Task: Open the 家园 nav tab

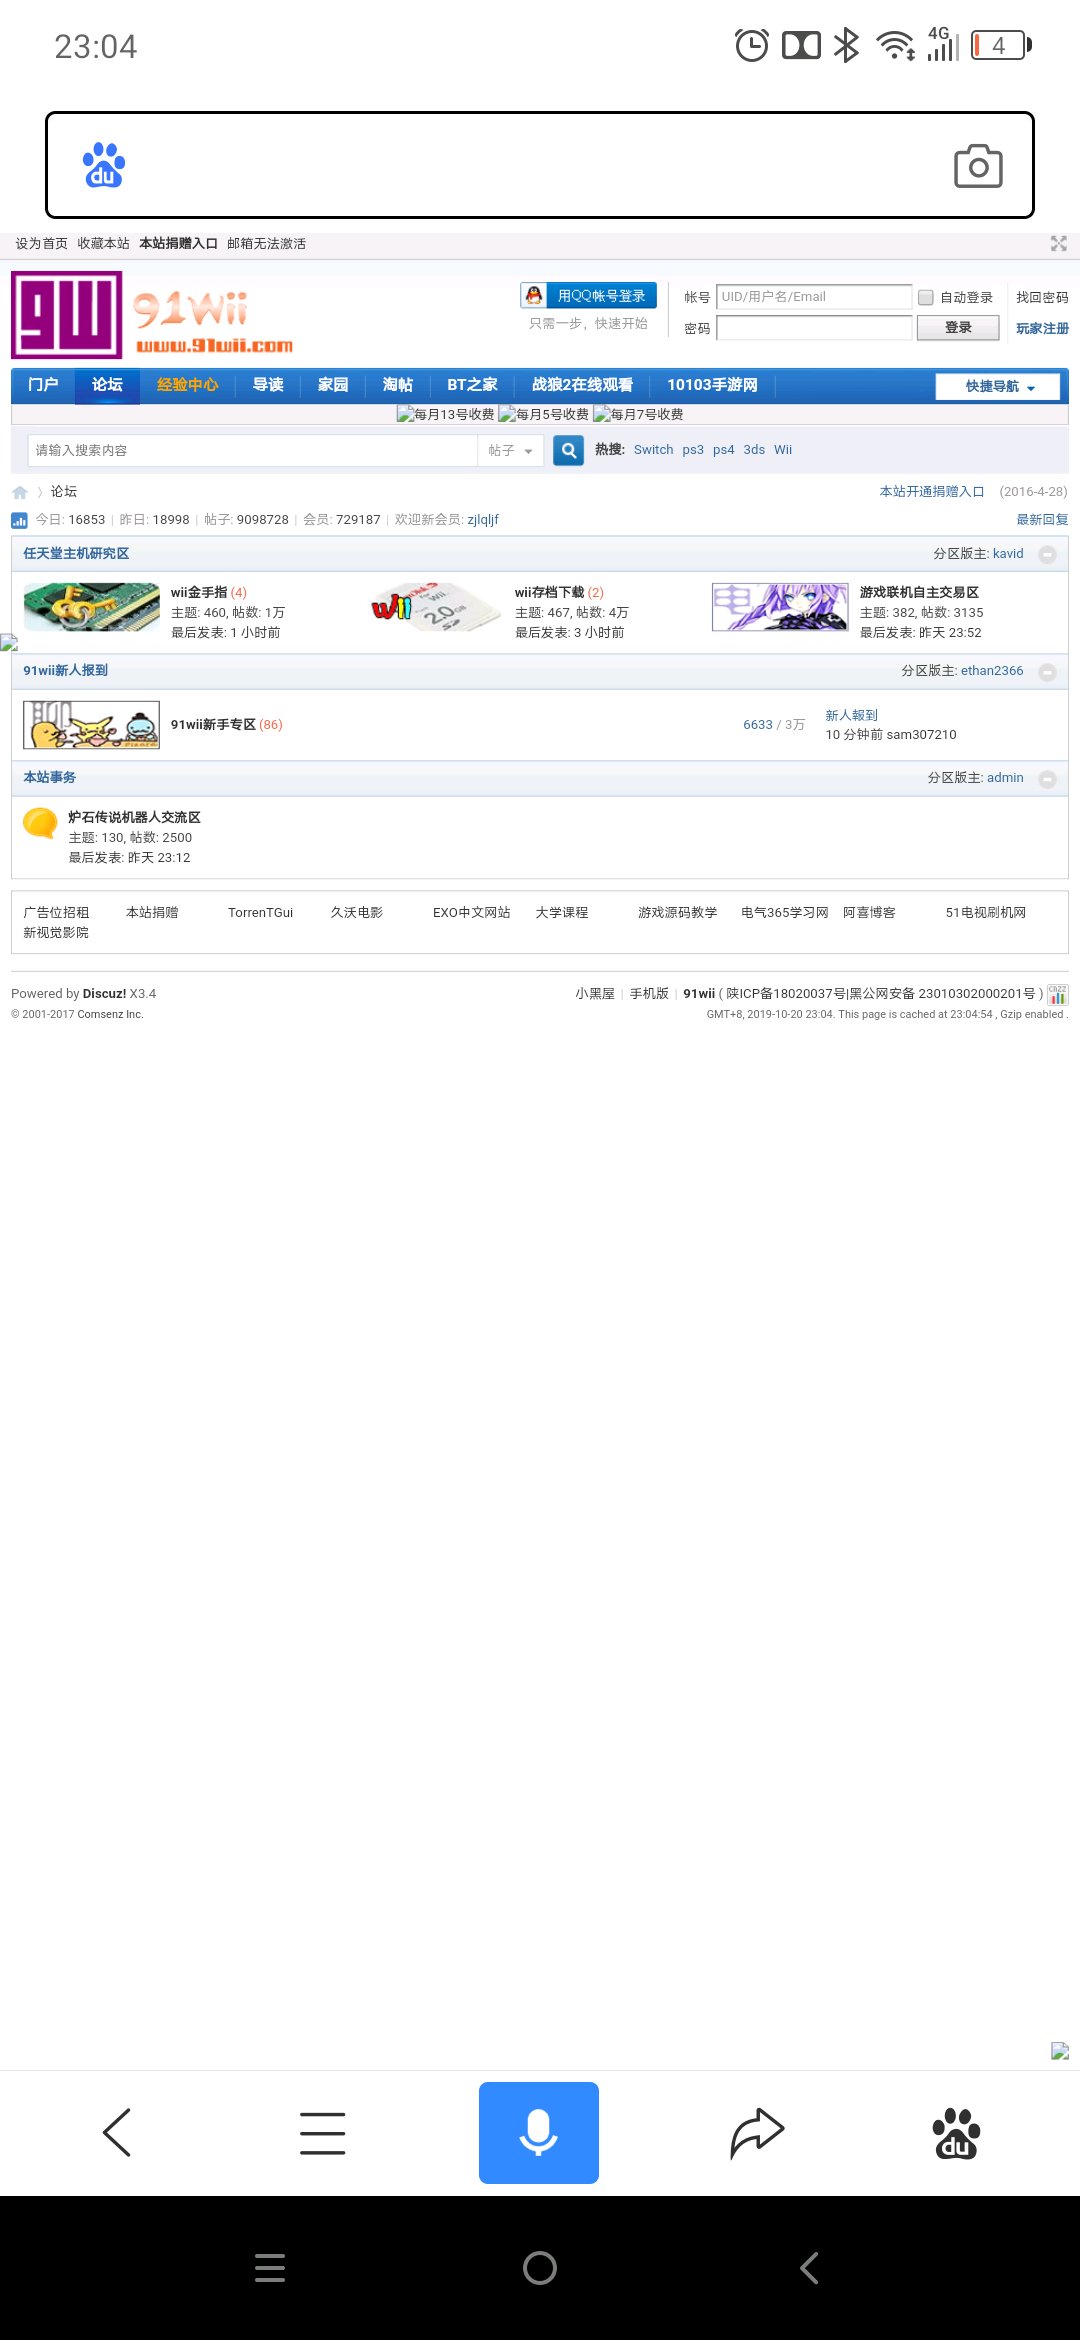Action: coord(333,385)
